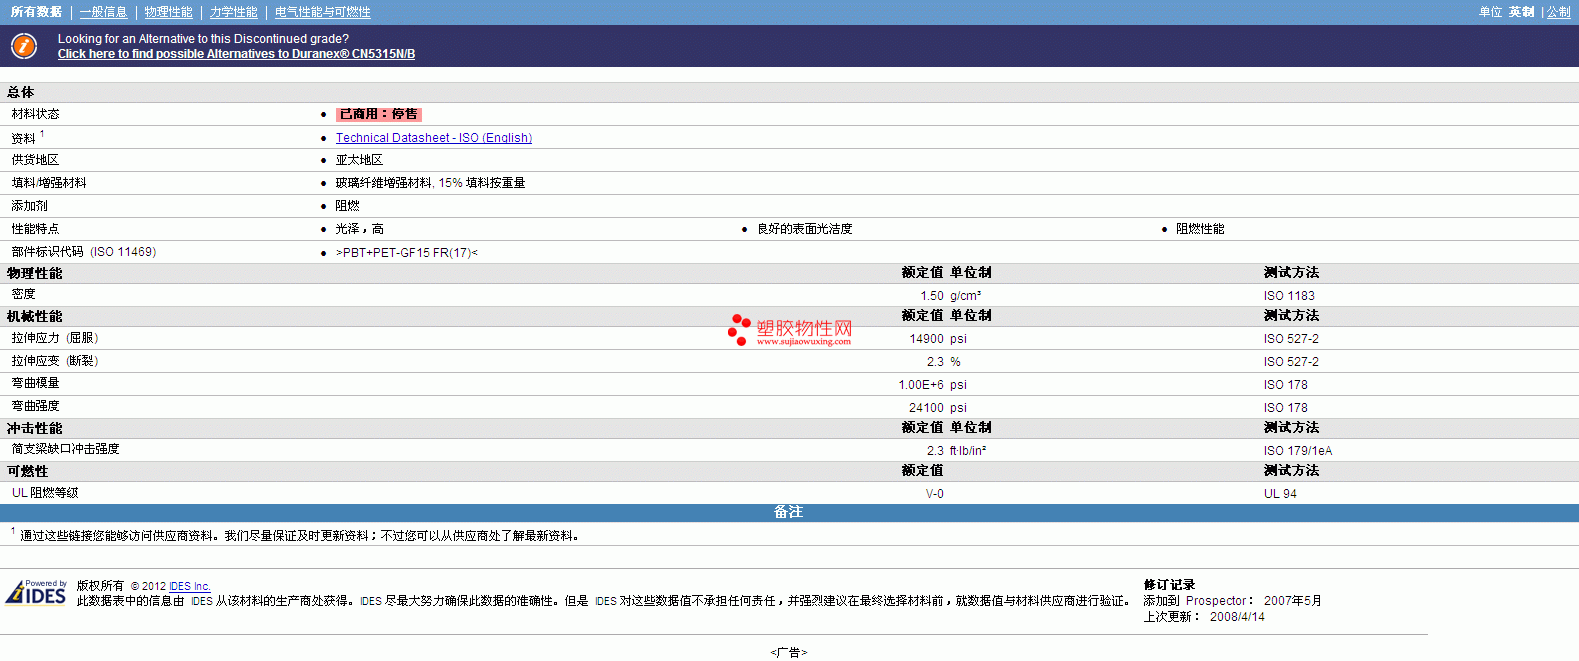Viewport: 1579px width, 661px height.
Task: Click the ISO 179/1eA test method
Action: [1297, 451]
